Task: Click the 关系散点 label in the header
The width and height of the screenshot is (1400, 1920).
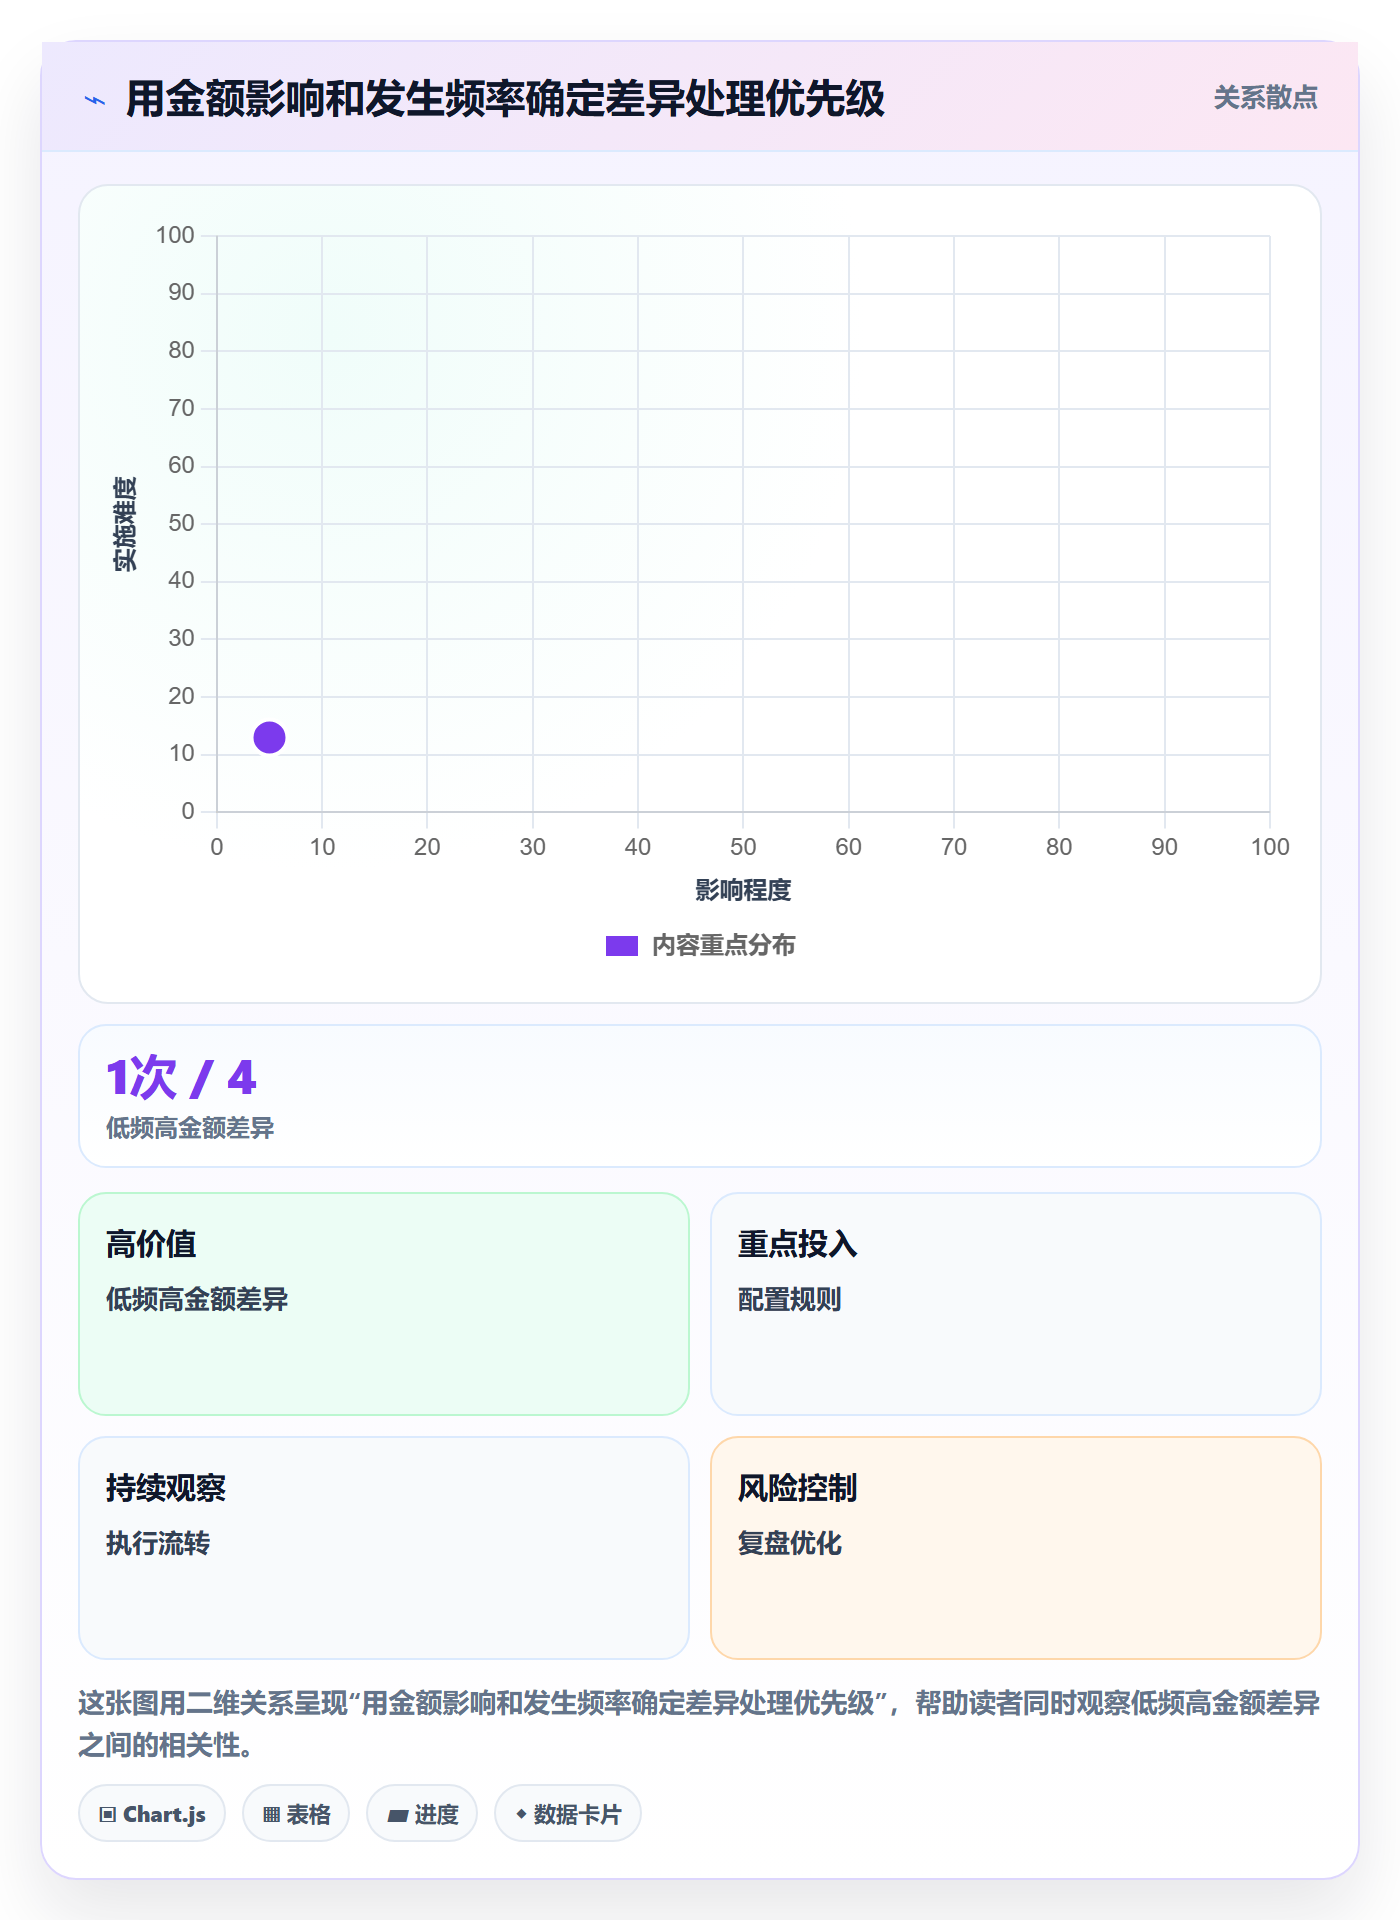Action: [1265, 98]
